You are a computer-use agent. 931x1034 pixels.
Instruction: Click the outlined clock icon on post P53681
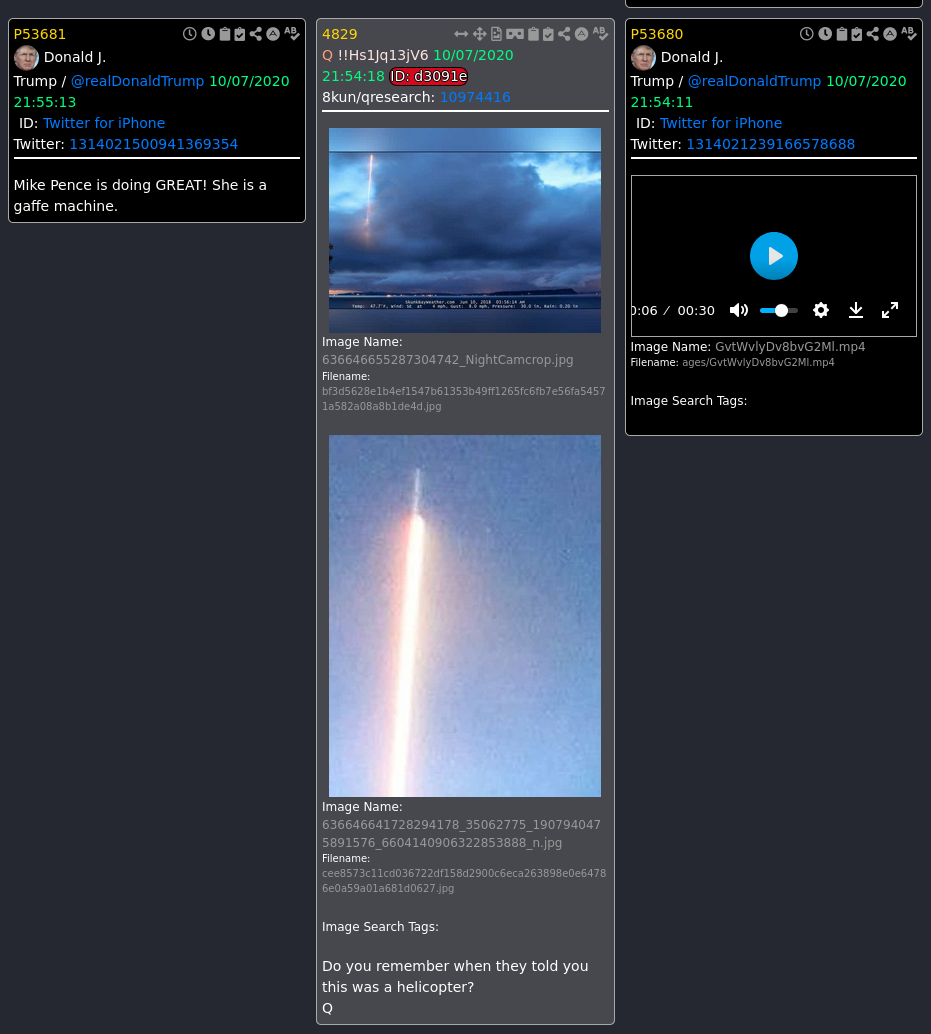coord(190,34)
